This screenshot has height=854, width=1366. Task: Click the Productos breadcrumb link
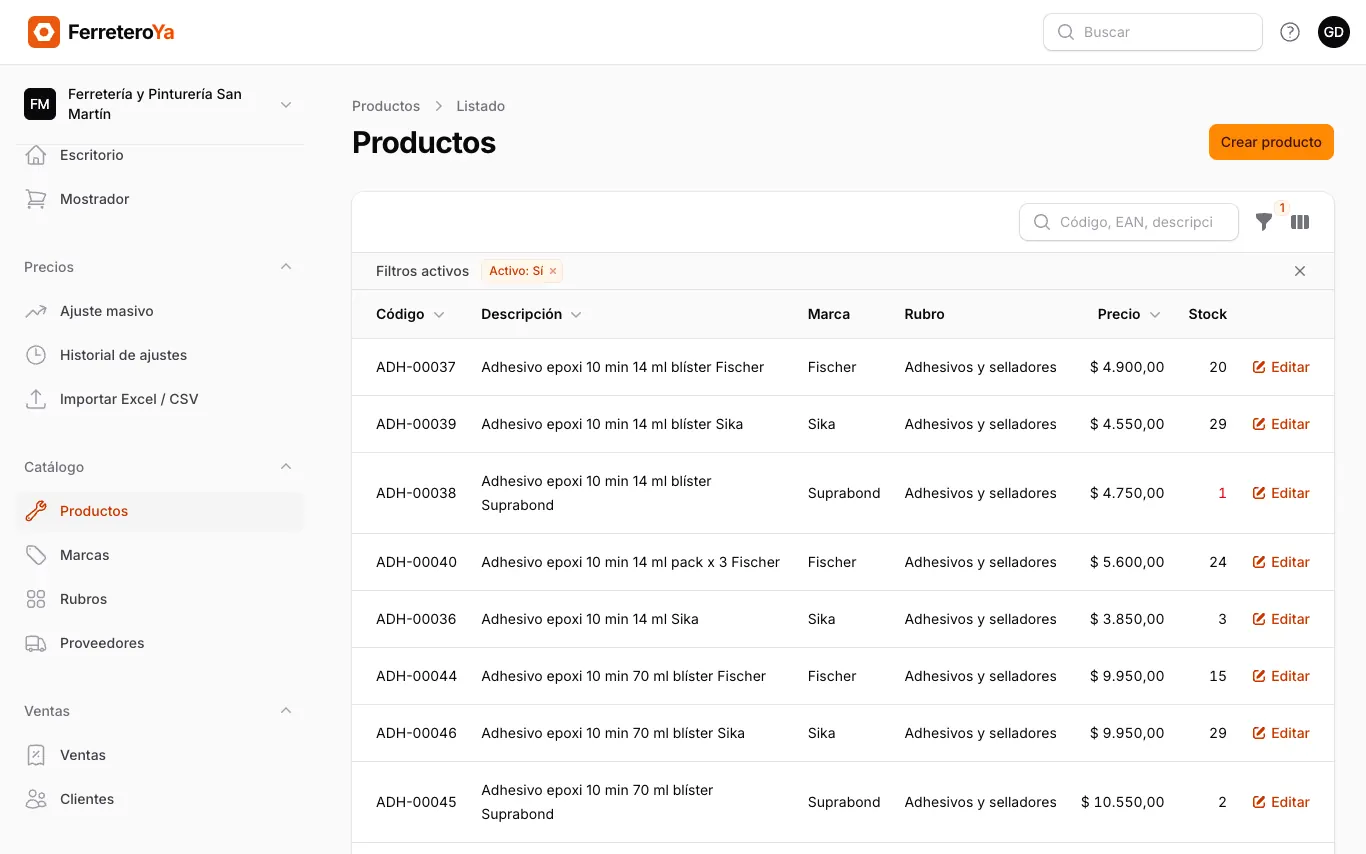pyautogui.click(x=386, y=106)
